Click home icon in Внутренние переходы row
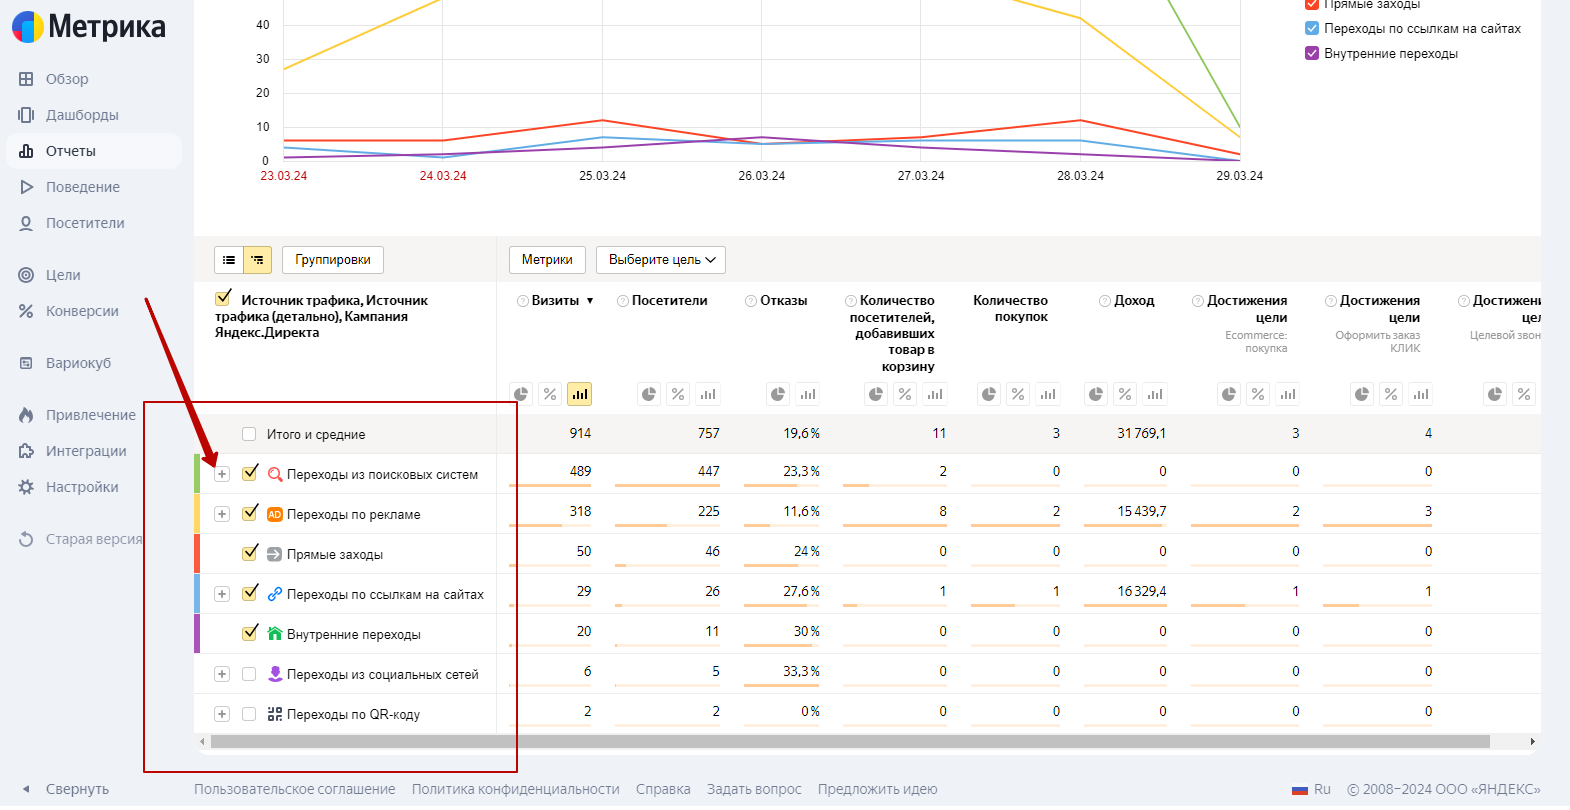 tap(275, 633)
